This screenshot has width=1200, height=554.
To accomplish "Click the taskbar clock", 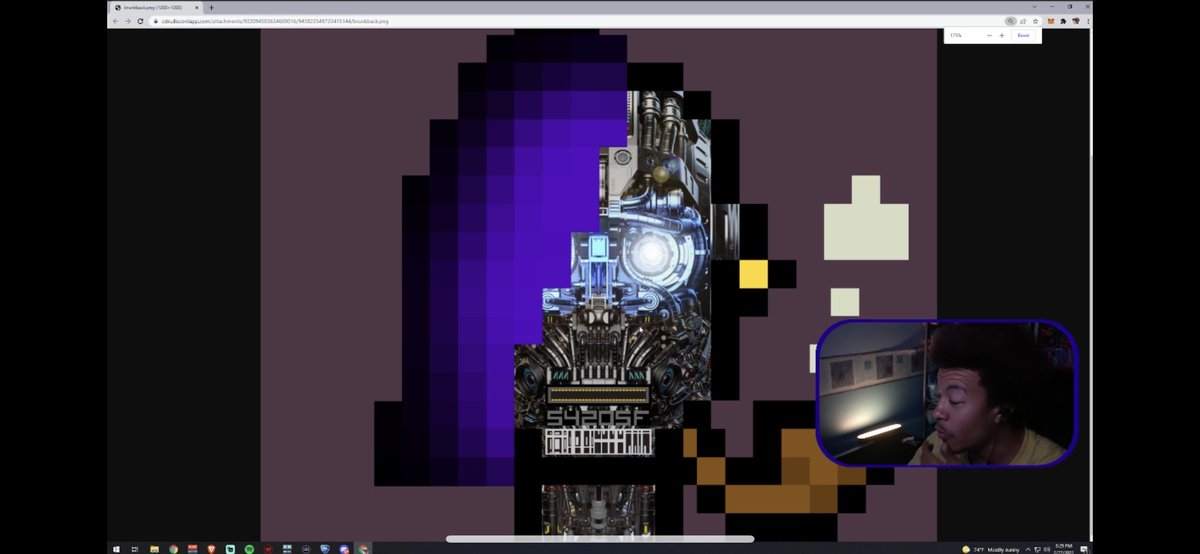I will click(x=1065, y=549).
